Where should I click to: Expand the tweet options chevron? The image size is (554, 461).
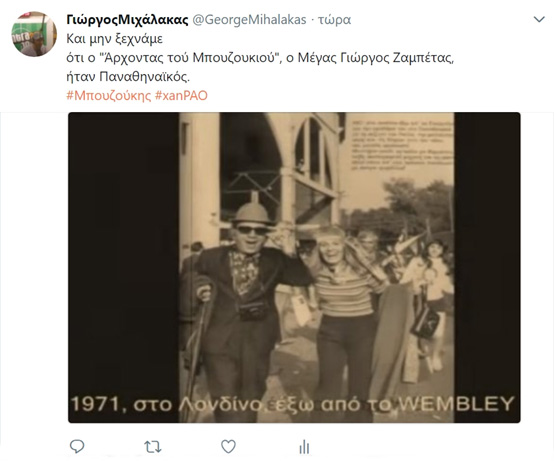click(x=539, y=19)
